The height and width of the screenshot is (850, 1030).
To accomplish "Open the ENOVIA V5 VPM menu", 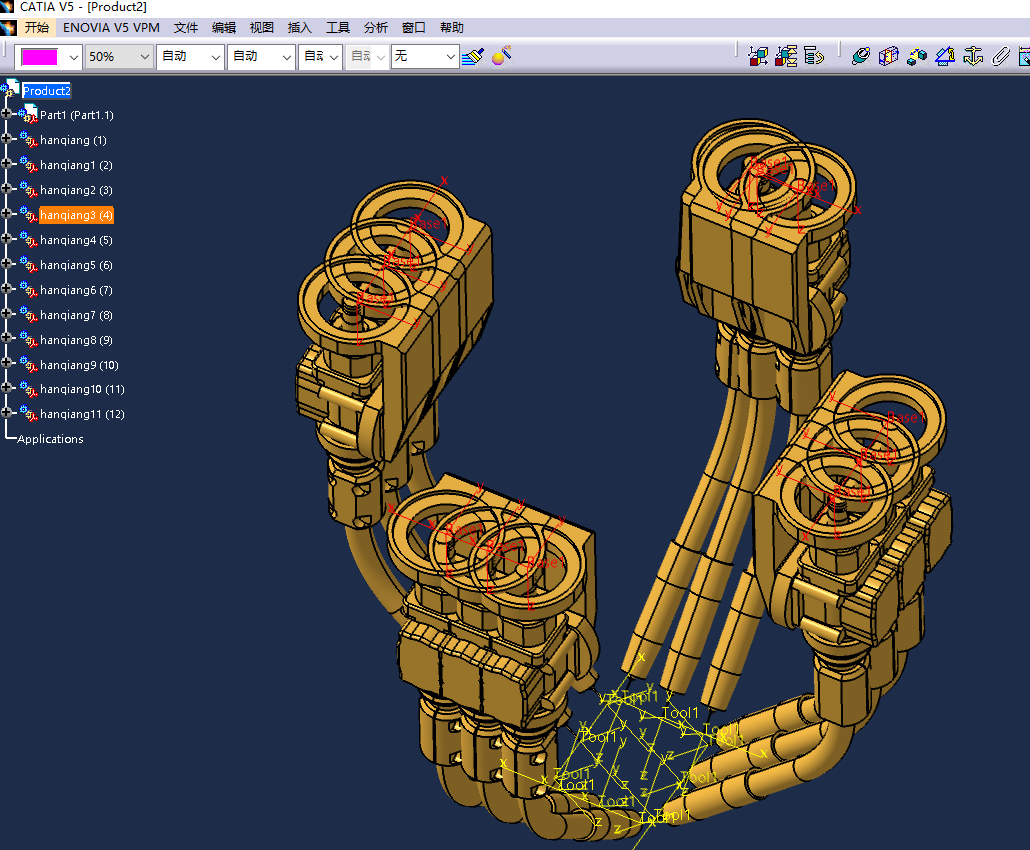I will pos(111,28).
